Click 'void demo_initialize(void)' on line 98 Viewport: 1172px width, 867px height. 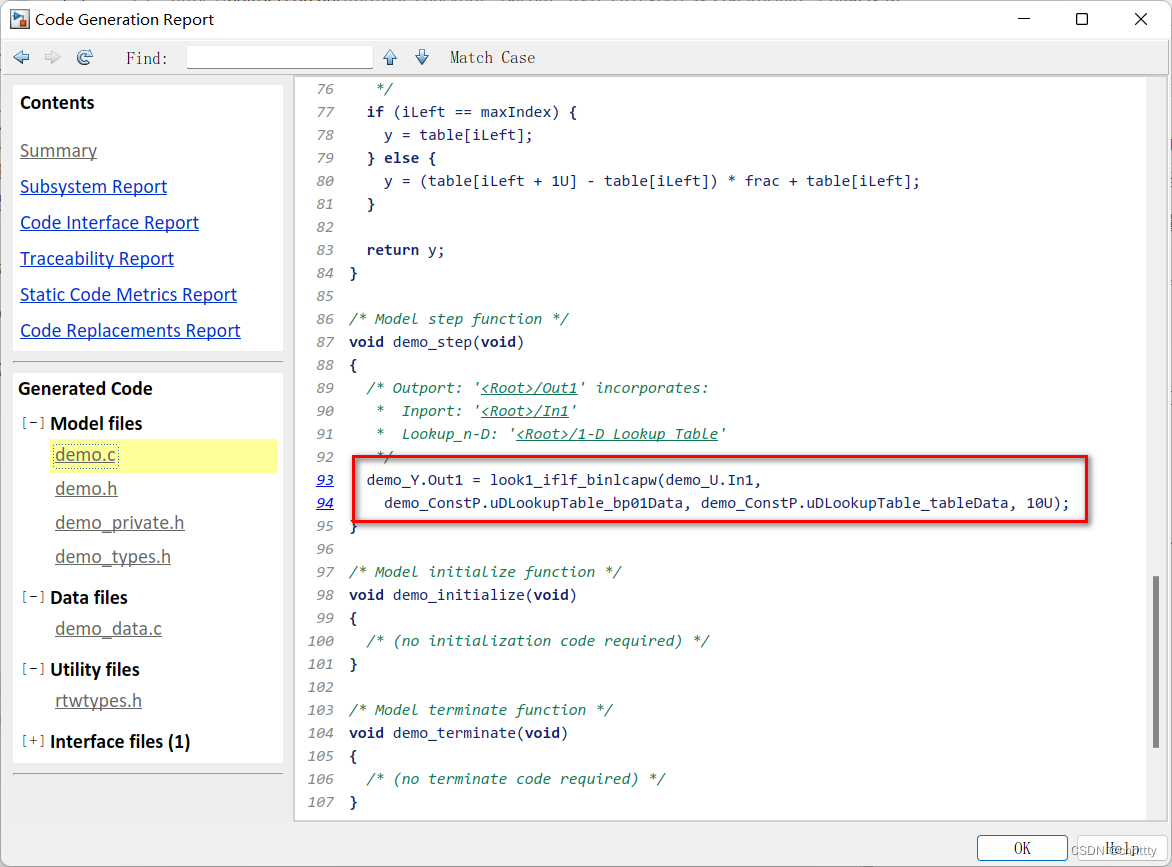pyautogui.click(x=463, y=596)
